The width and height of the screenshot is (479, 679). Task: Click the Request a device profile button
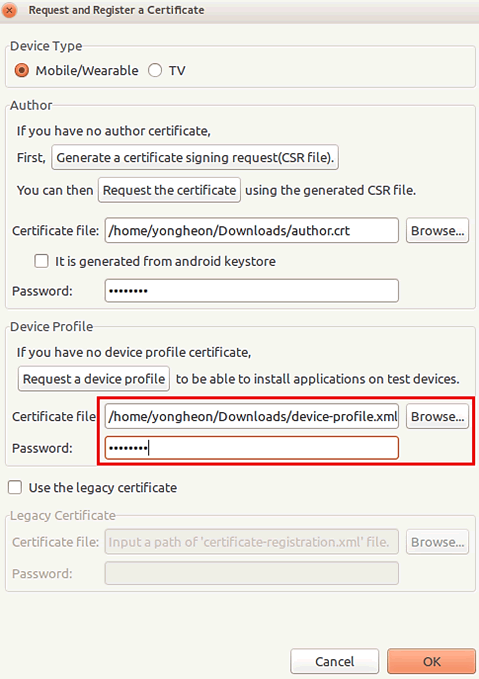pyautogui.click(x=94, y=379)
